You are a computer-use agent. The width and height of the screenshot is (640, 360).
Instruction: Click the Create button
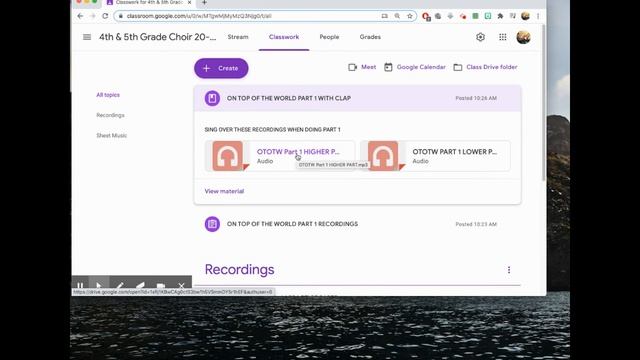click(x=221, y=68)
